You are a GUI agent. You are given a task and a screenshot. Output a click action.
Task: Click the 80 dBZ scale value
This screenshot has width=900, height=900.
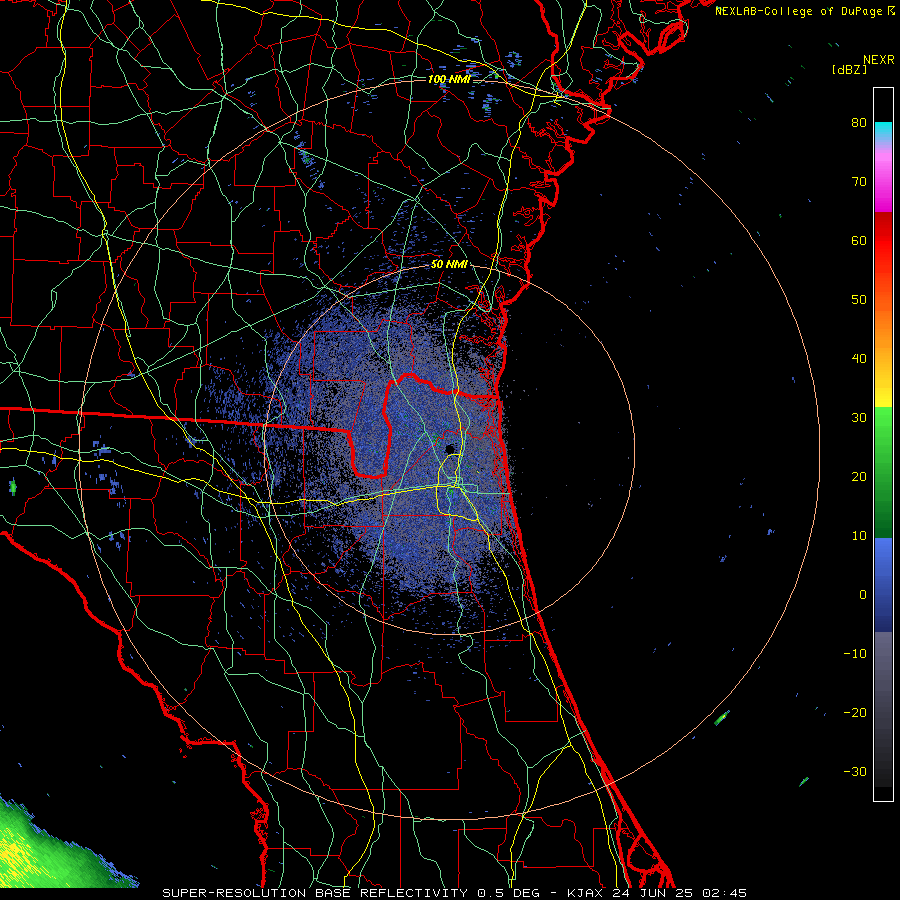(x=859, y=123)
